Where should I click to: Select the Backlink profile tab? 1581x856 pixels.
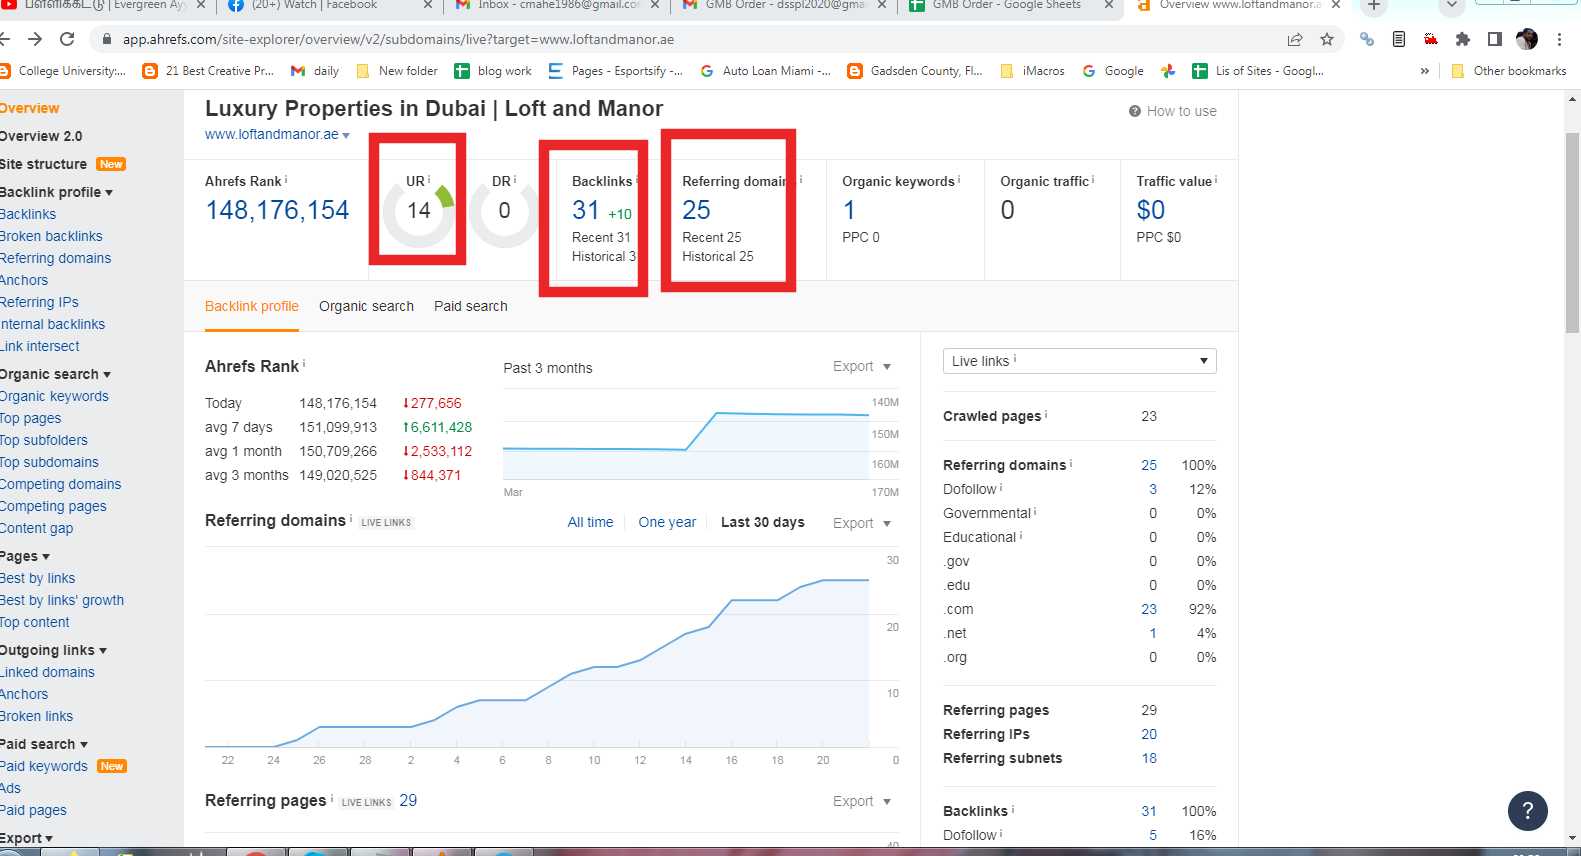[252, 306]
